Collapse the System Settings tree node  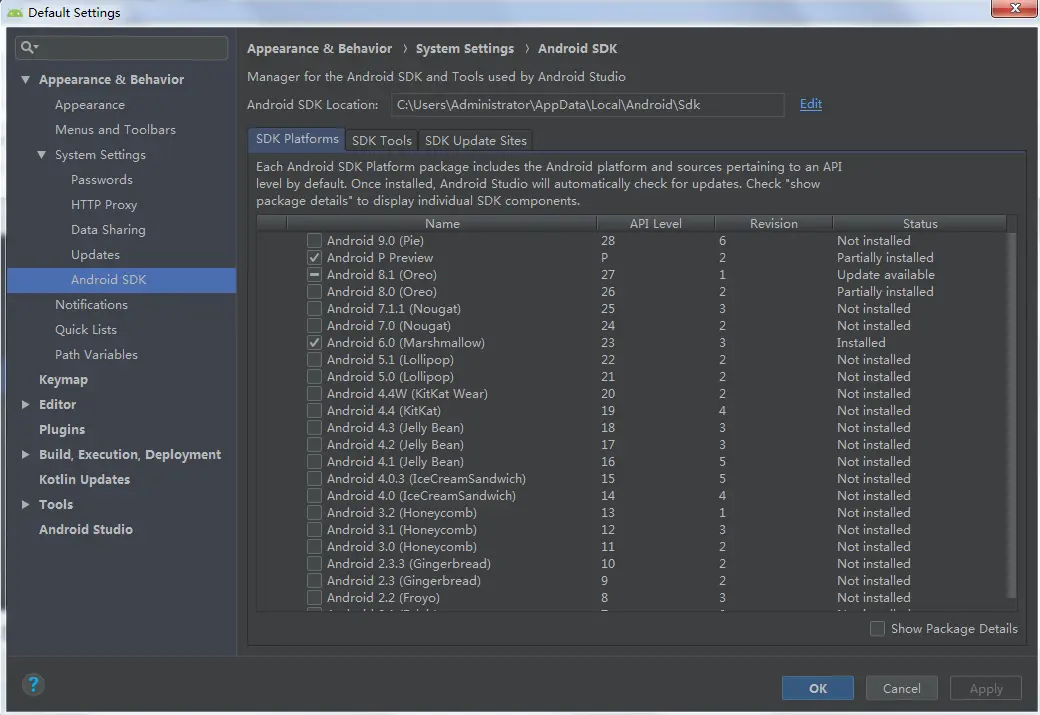(41, 155)
